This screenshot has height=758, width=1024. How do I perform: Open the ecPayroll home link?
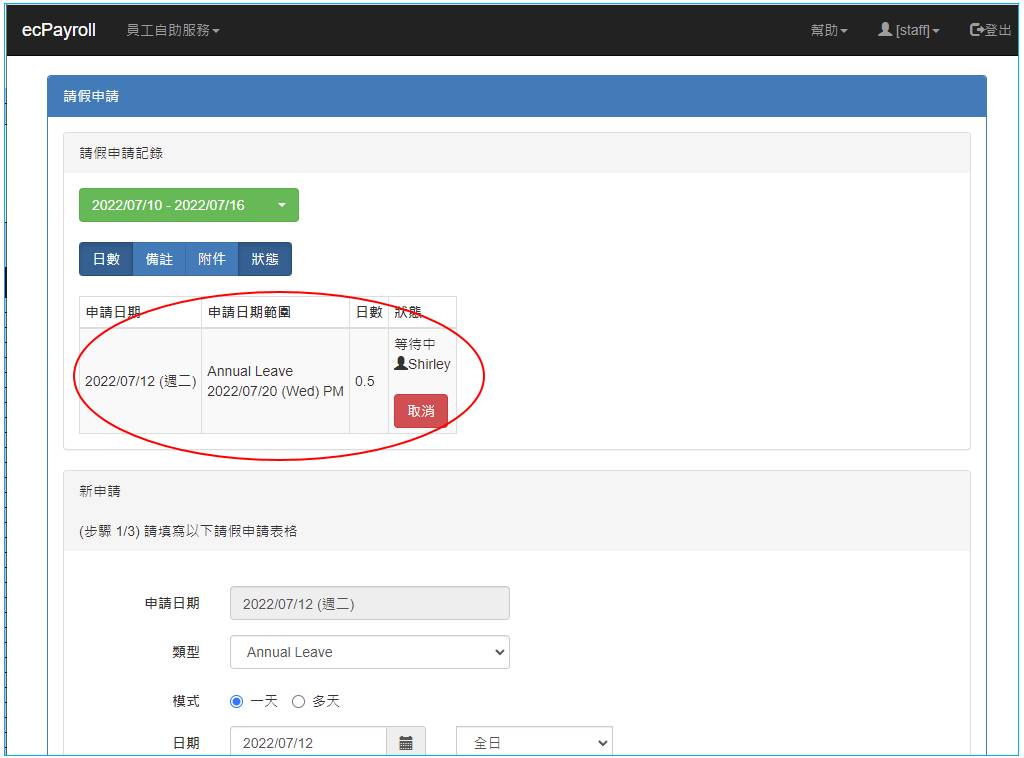pyautogui.click(x=59, y=30)
